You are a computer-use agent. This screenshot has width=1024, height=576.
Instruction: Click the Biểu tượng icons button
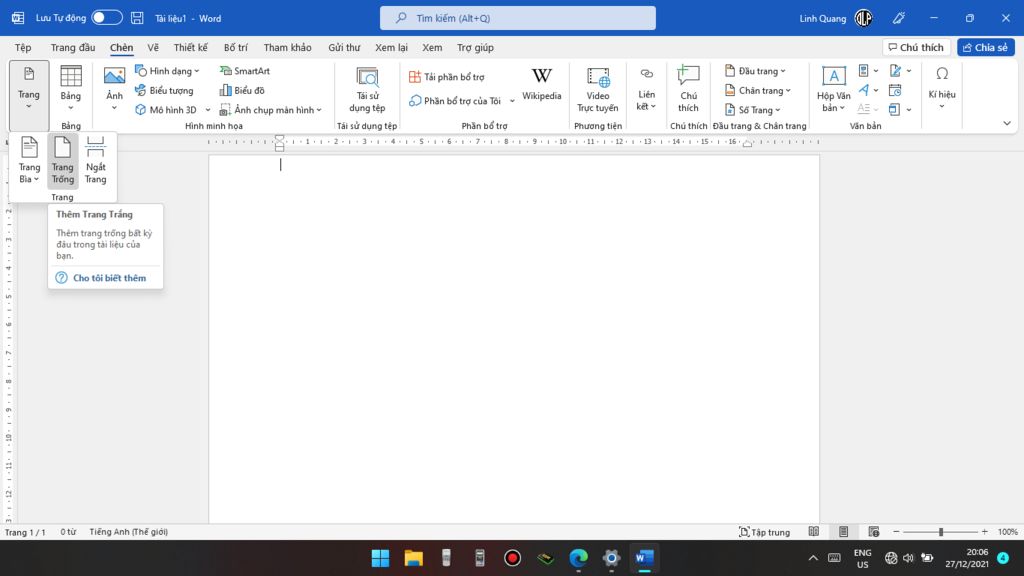[x=164, y=90]
